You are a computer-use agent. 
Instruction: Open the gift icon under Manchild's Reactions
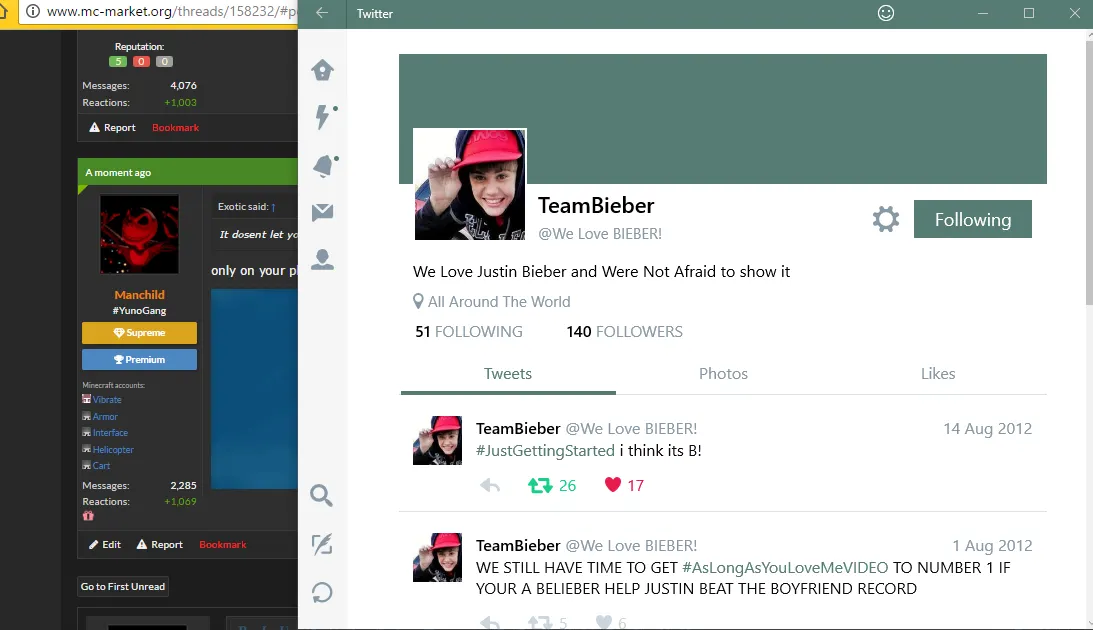click(x=88, y=516)
